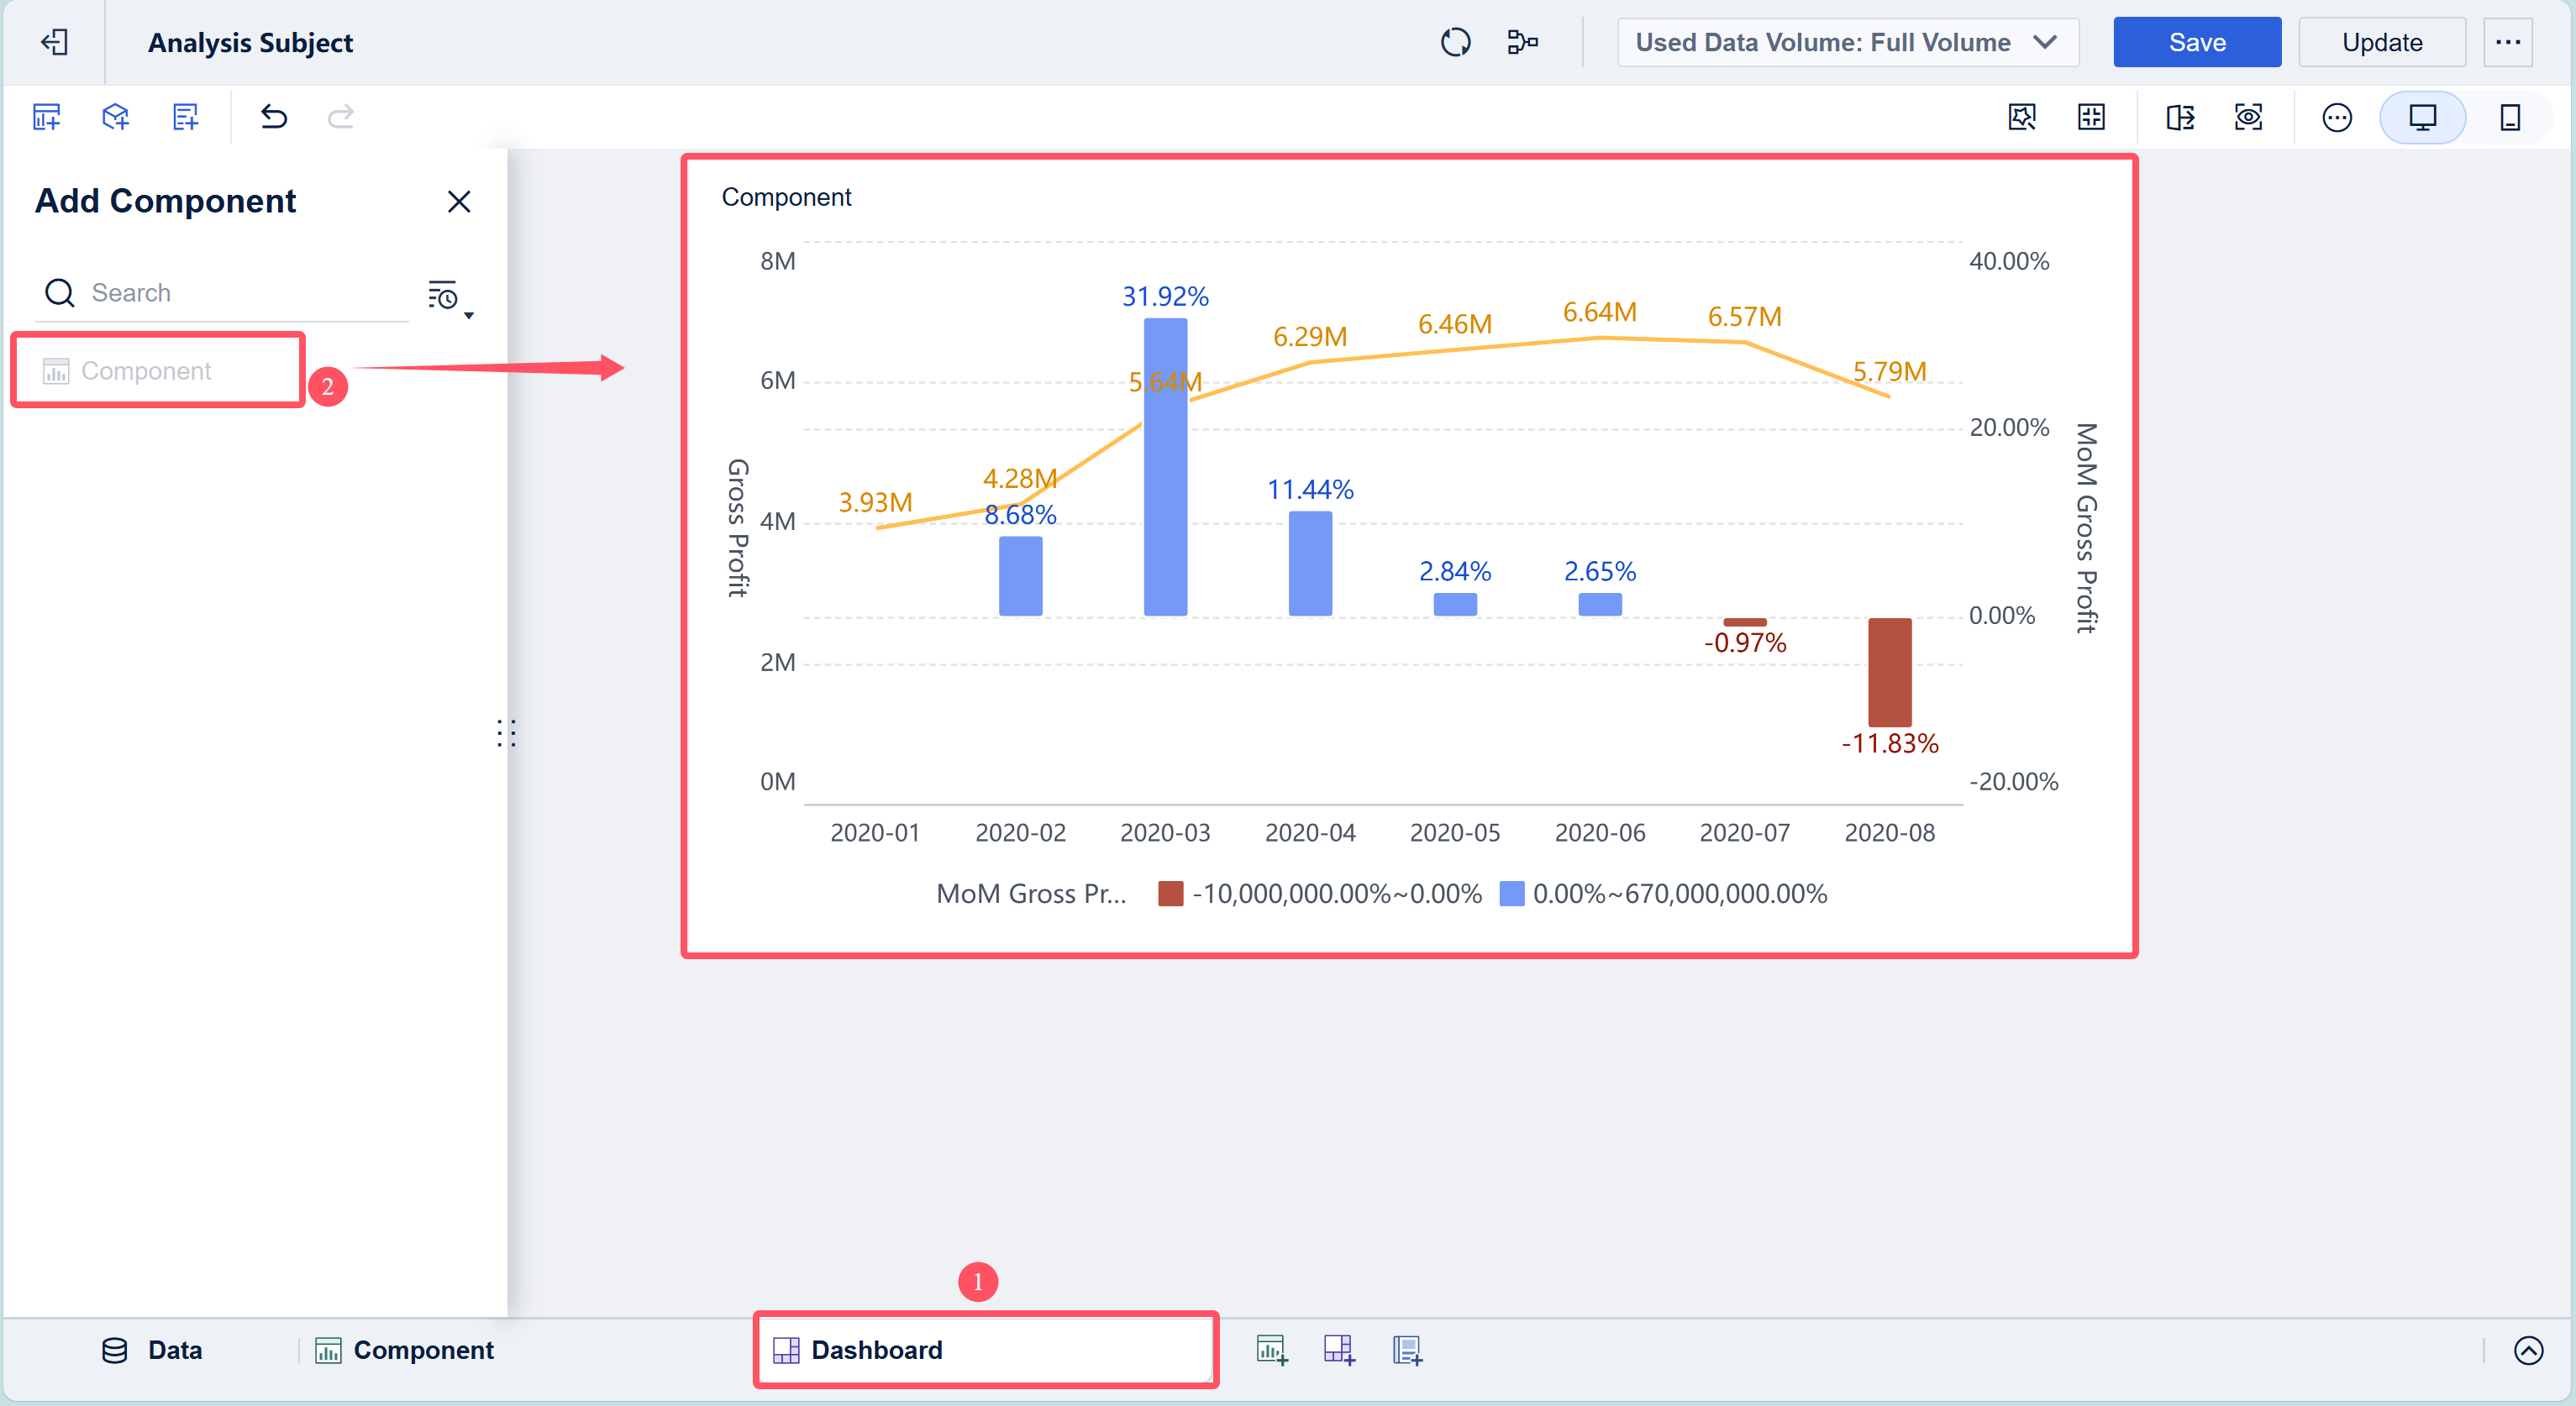This screenshot has height=1406, width=2576.
Task: Click the 2020-05 axis label
Action: point(1454,832)
